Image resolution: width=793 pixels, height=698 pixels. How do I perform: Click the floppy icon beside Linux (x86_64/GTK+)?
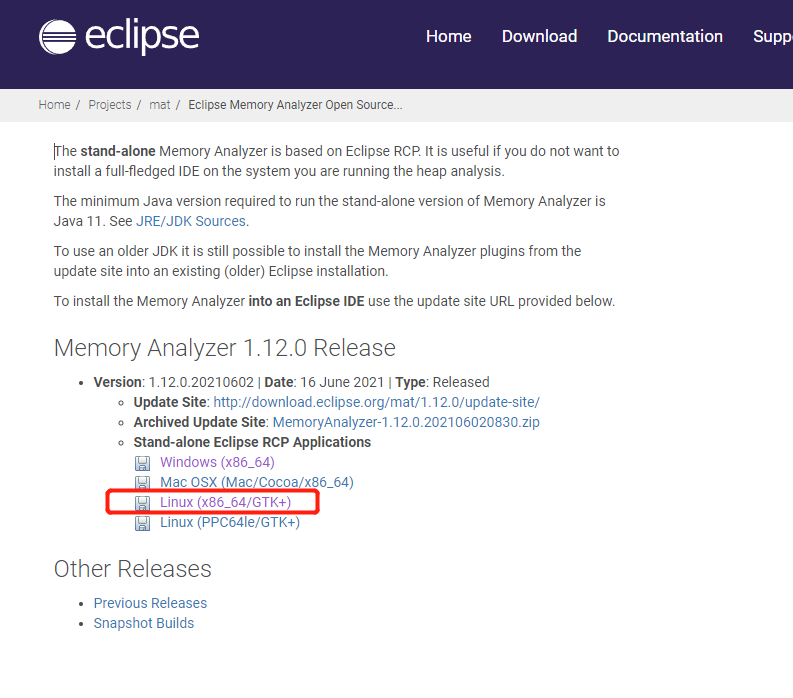(x=143, y=503)
